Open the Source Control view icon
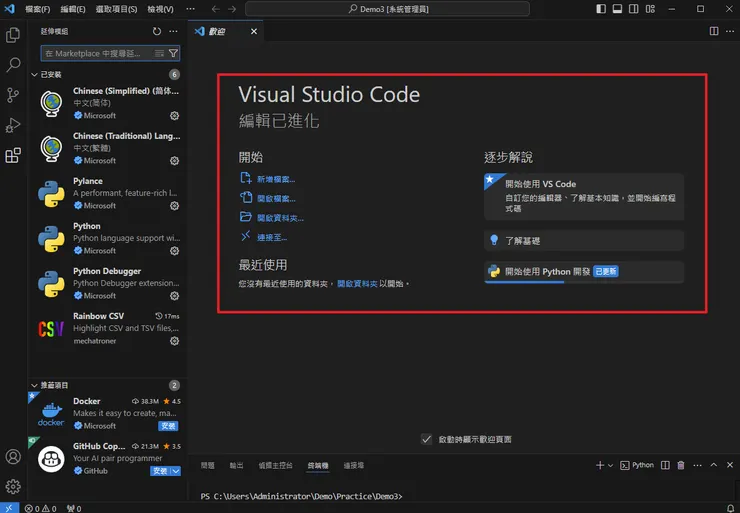This screenshot has width=740, height=513. tap(13, 95)
